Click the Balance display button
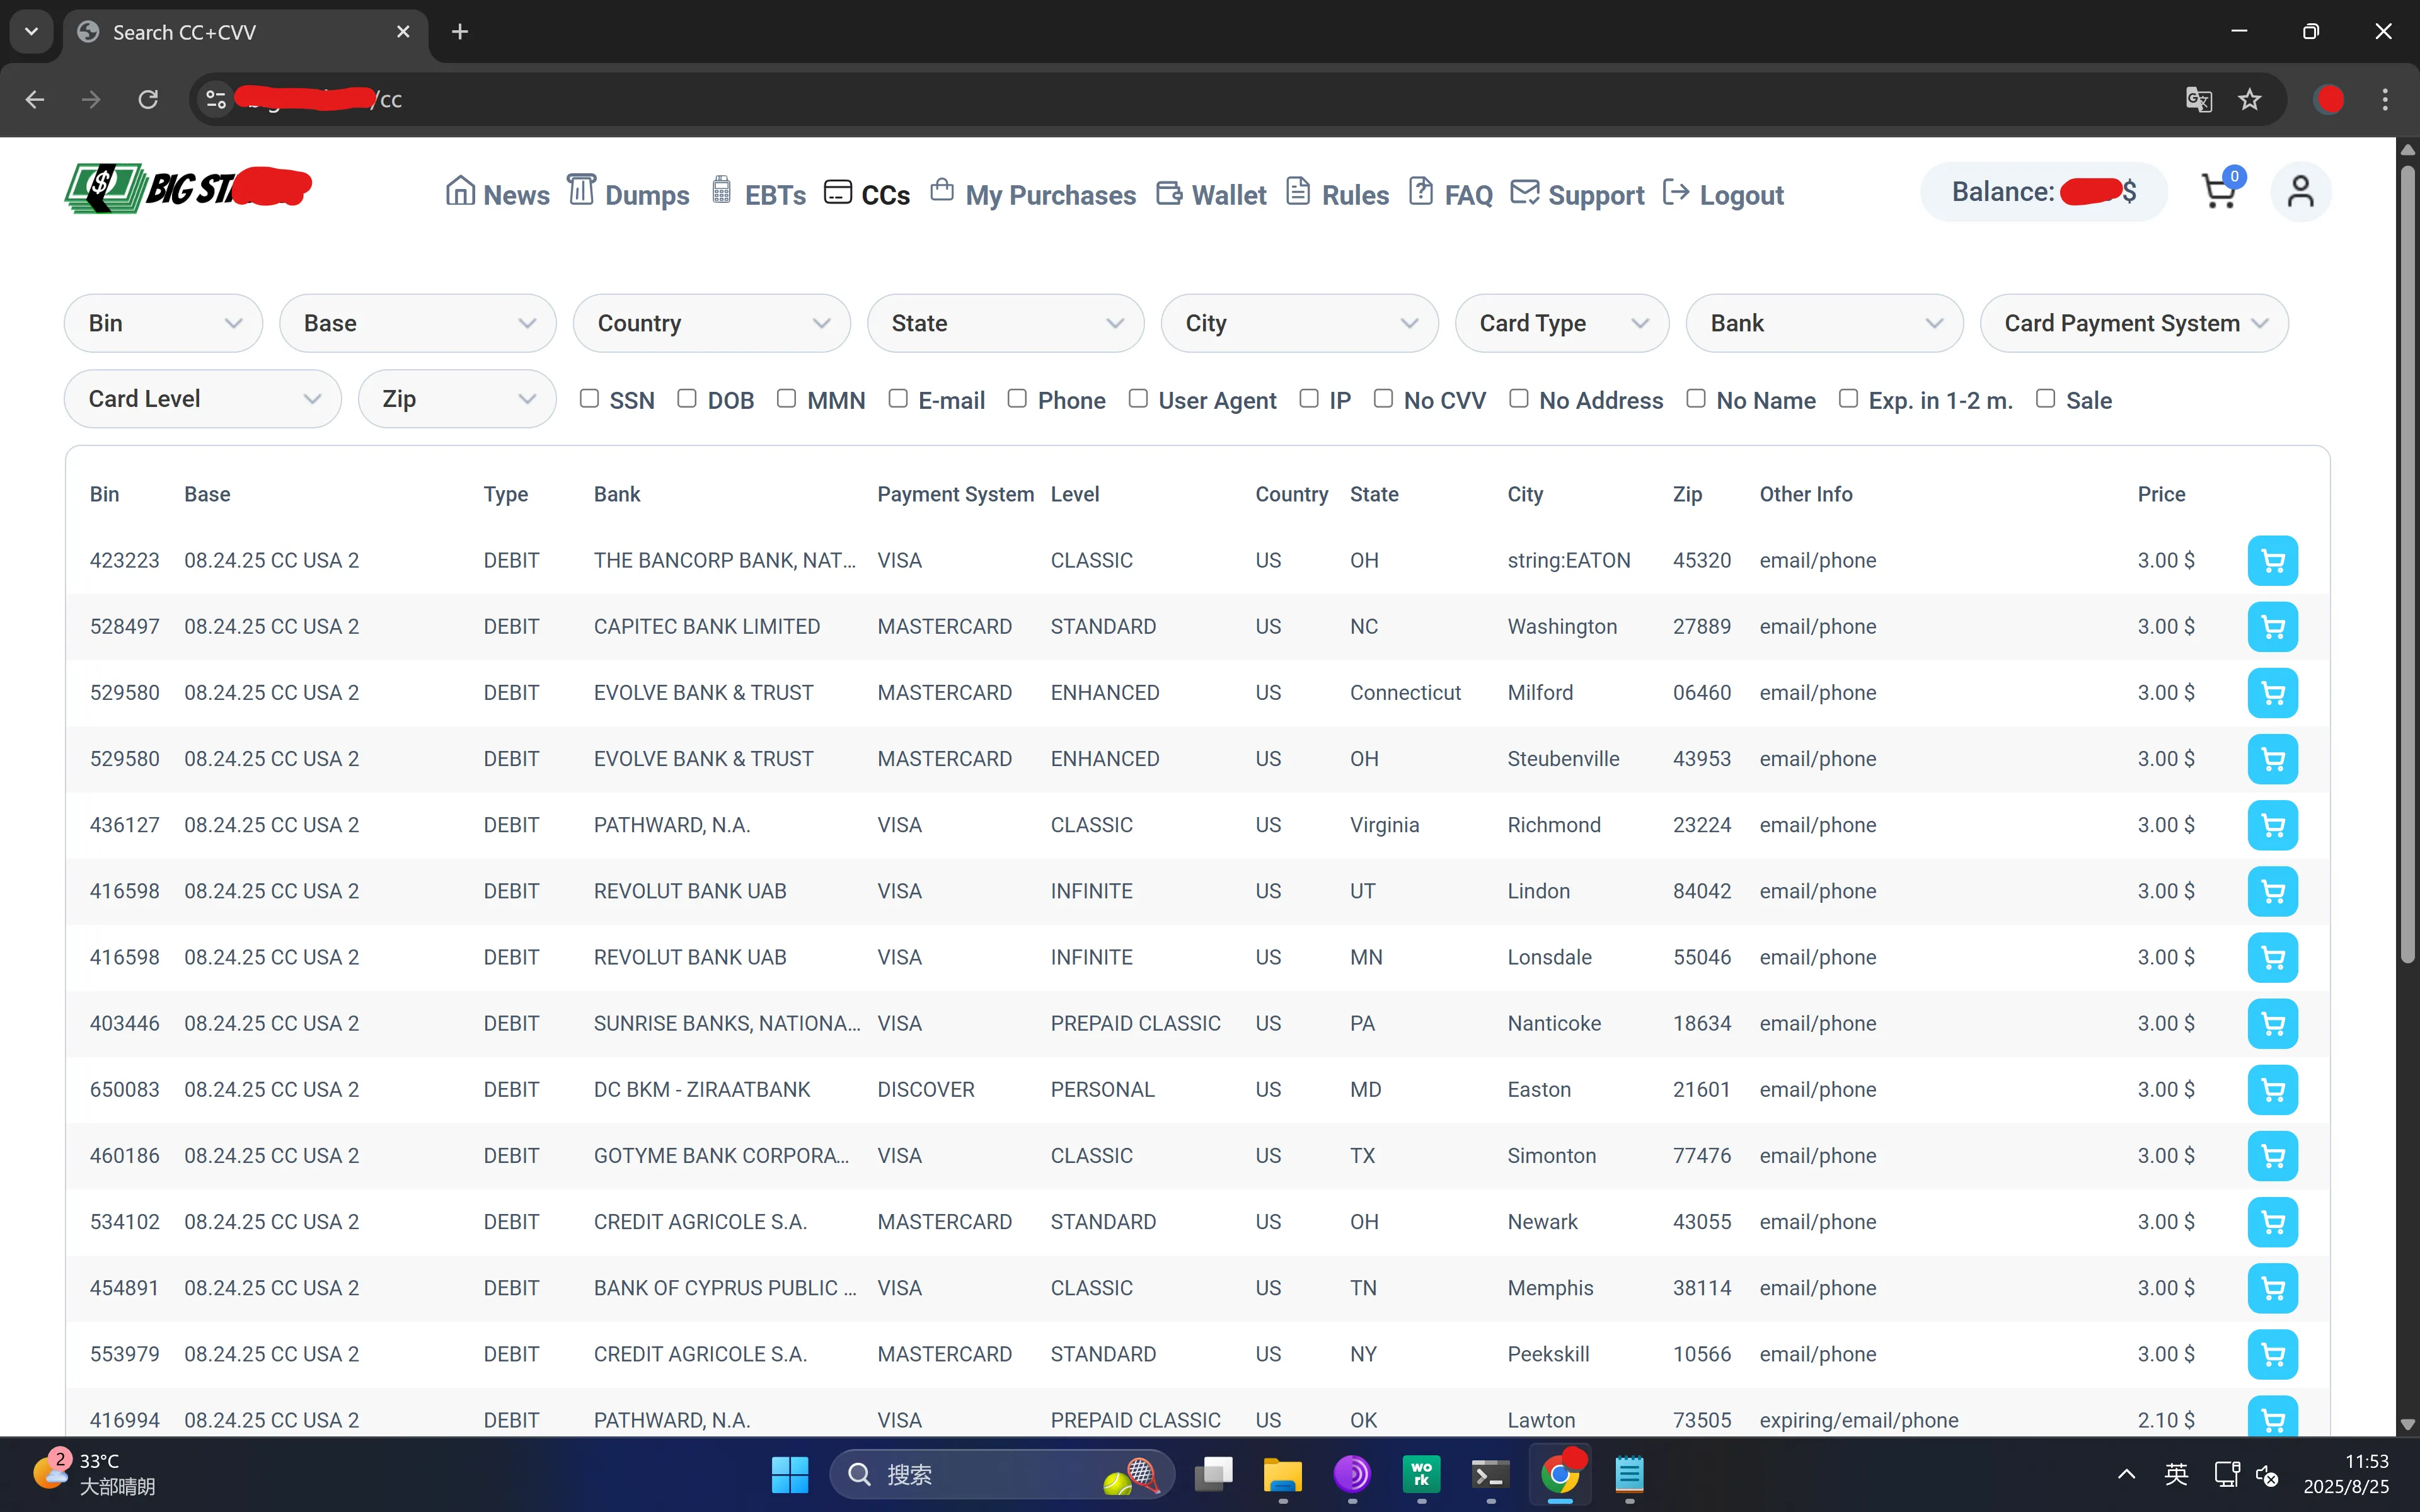The image size is (2420, 1512). pos(2044,191)
